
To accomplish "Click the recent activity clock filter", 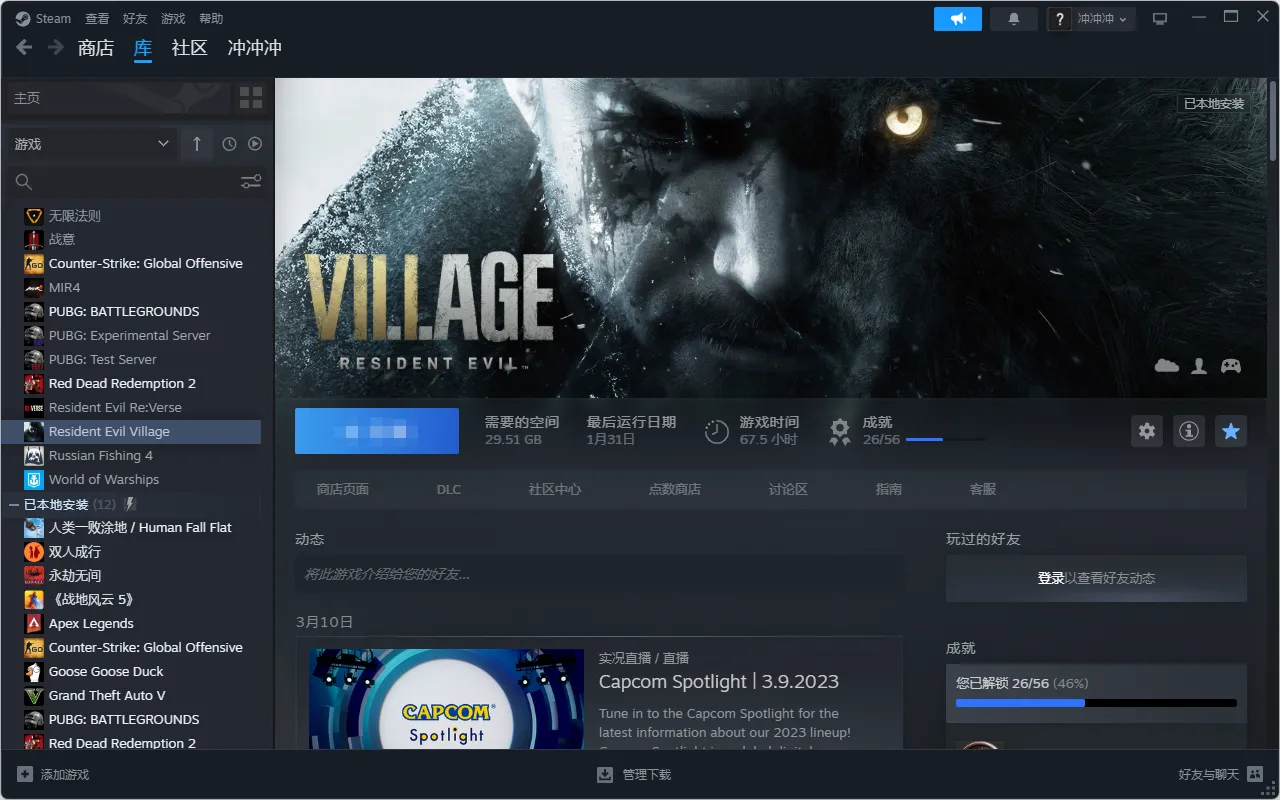I will pyautogui.click(x=229, y=144).
